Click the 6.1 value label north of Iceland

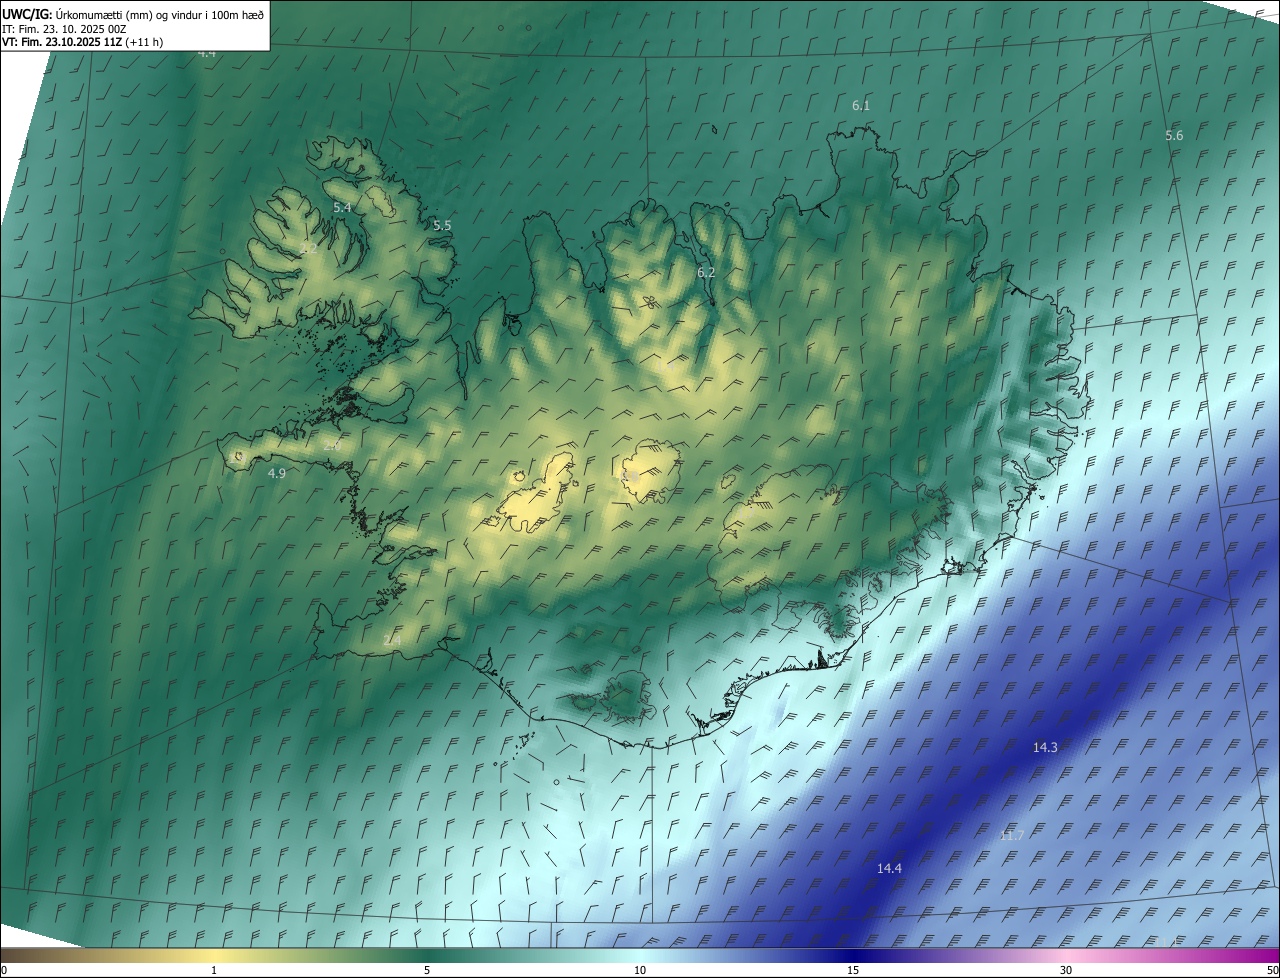tap(861, 106)
